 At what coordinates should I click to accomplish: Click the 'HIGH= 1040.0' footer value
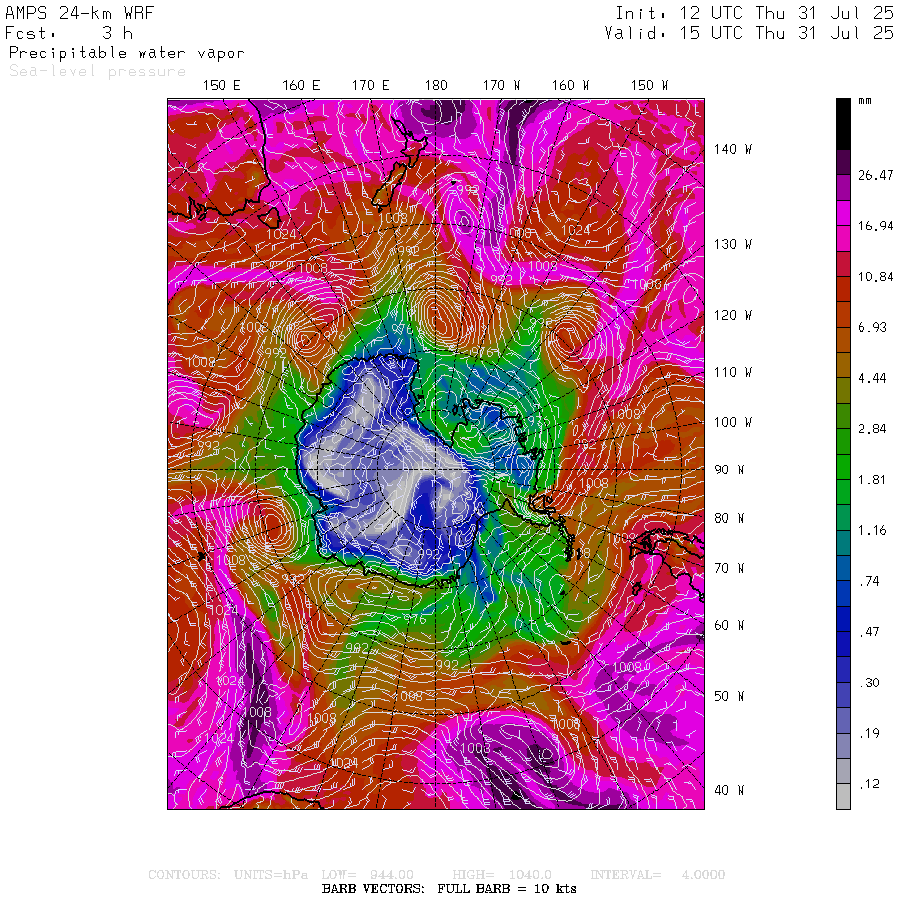(502, 875)
